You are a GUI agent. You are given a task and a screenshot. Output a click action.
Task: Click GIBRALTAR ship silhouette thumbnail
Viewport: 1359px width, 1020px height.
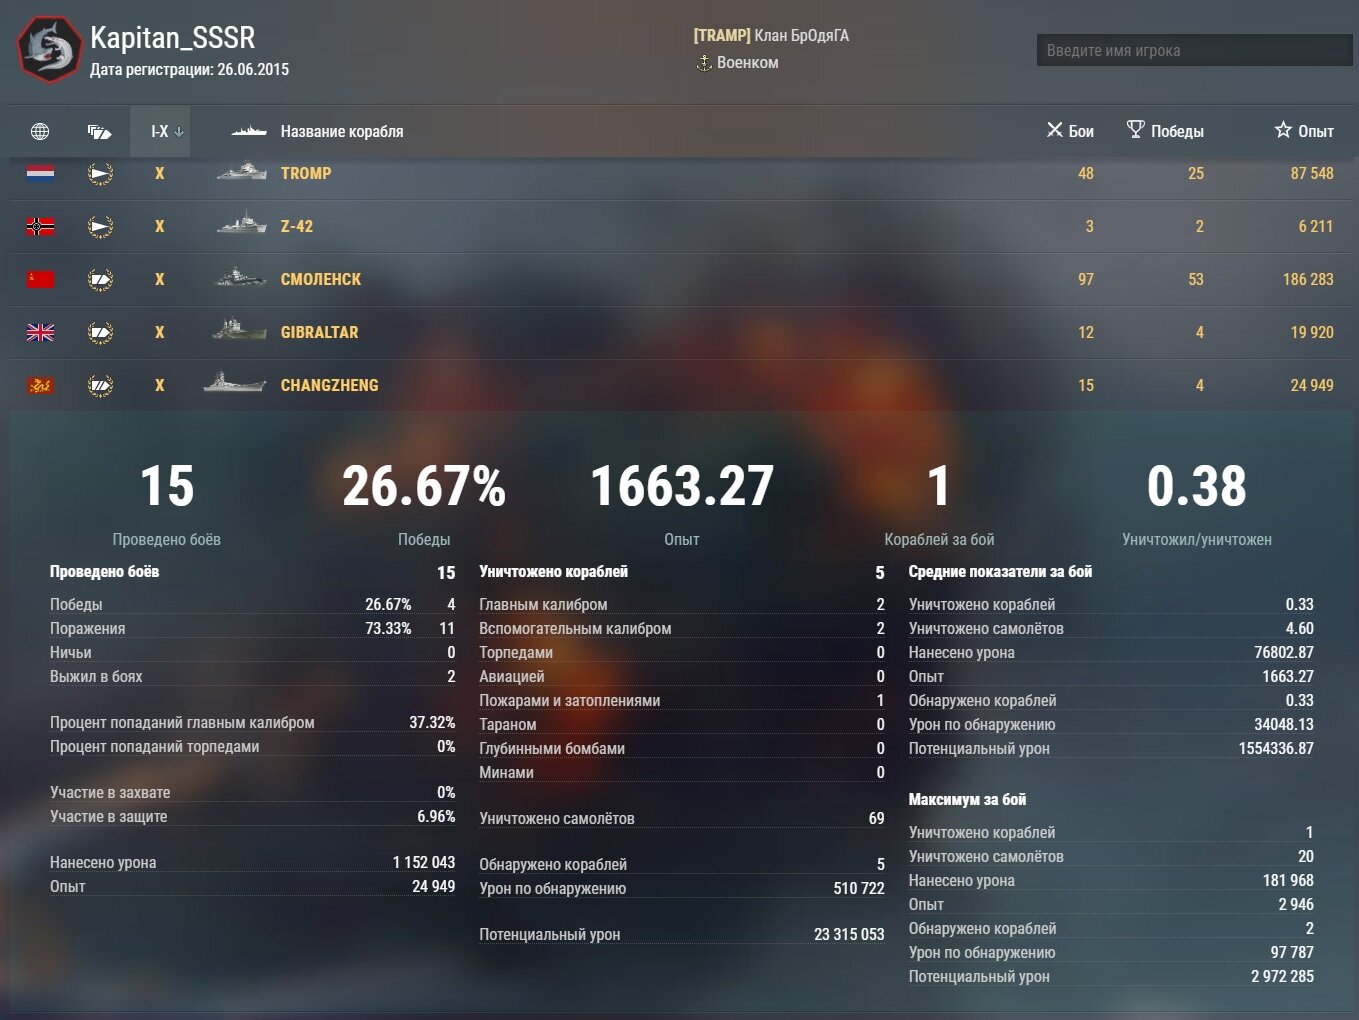pyautogui.click(x=239, y=329)
